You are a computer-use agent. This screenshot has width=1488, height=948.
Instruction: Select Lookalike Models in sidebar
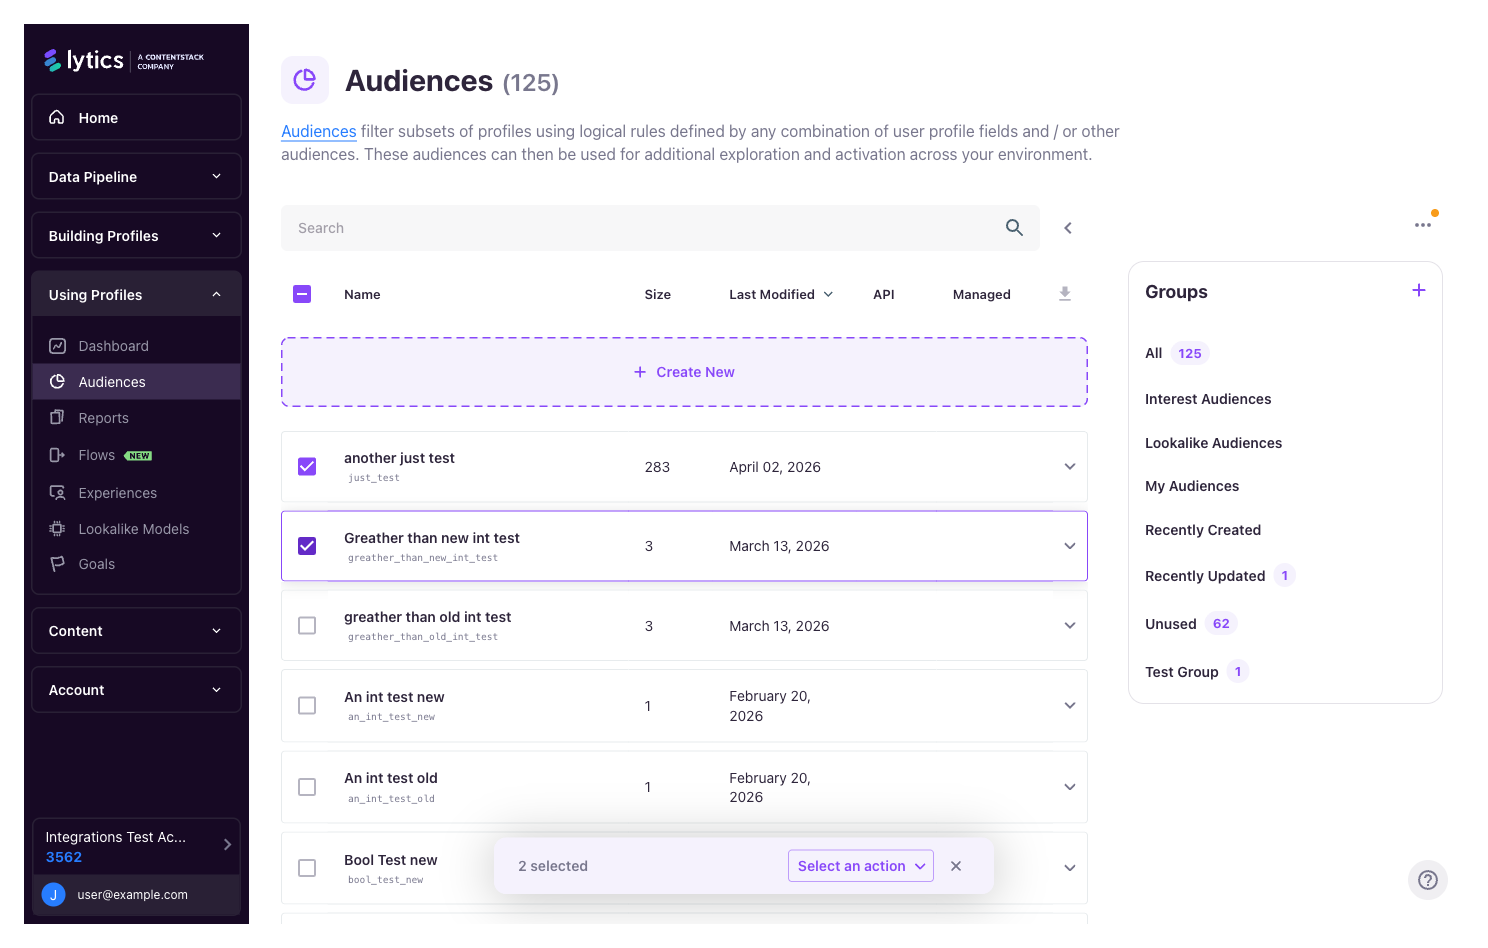pos(131,528)
